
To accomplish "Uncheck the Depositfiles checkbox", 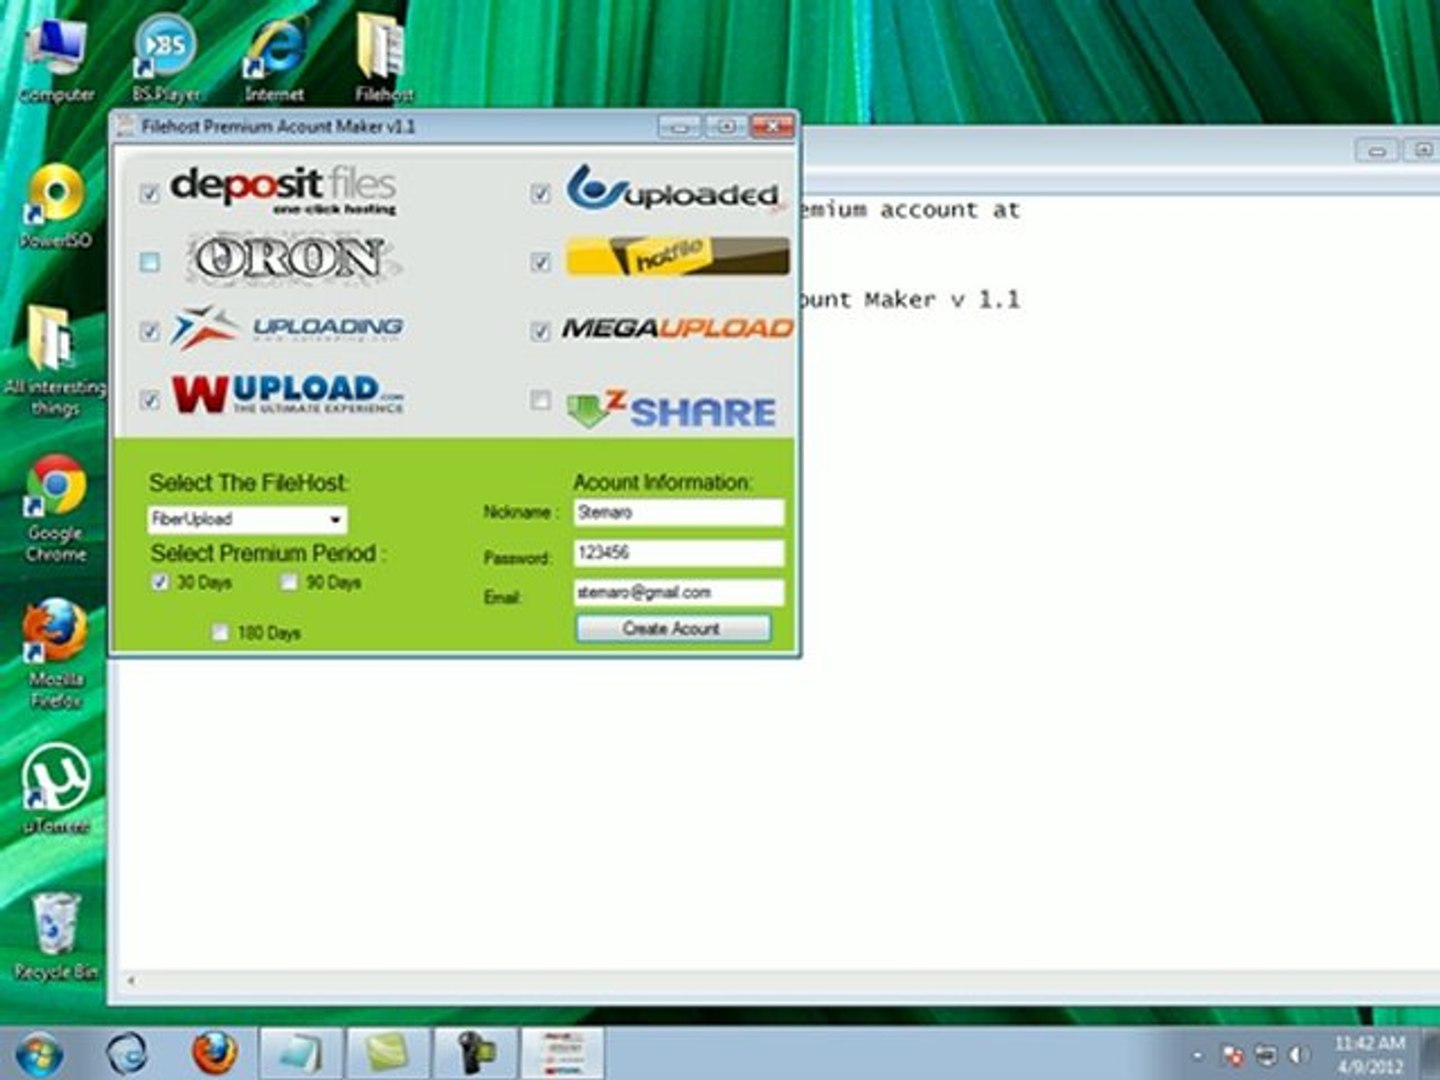I will point(150,193).
